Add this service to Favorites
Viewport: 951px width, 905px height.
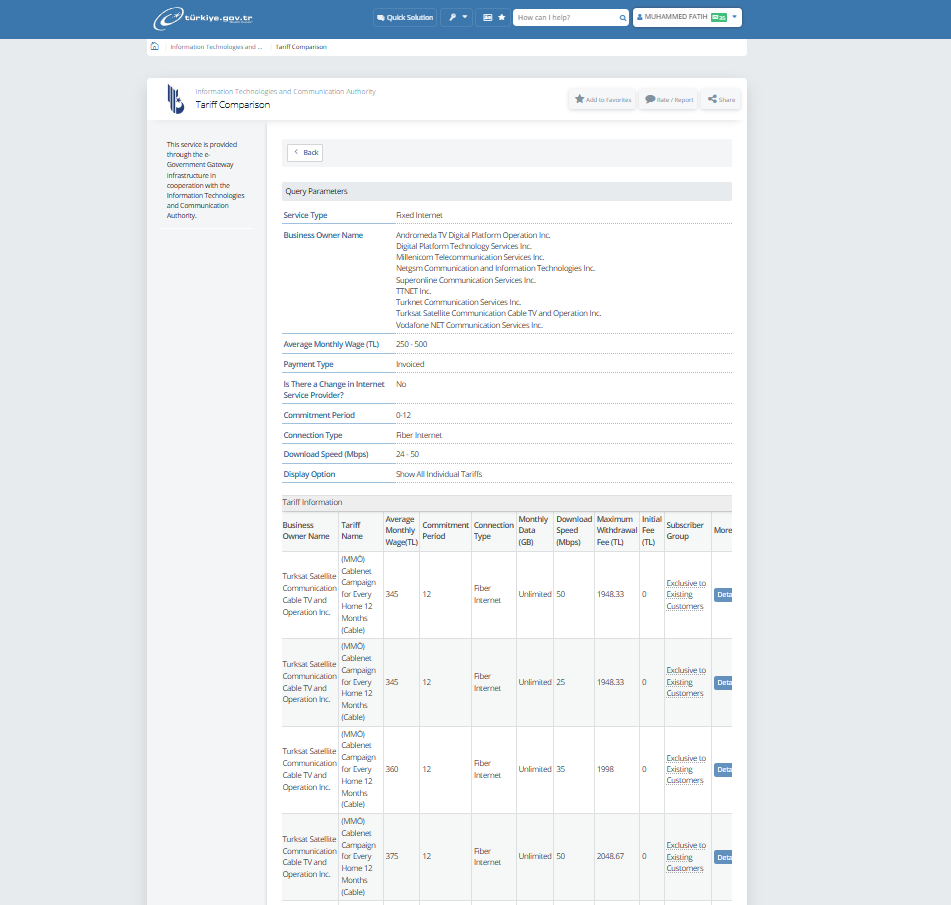602,99
